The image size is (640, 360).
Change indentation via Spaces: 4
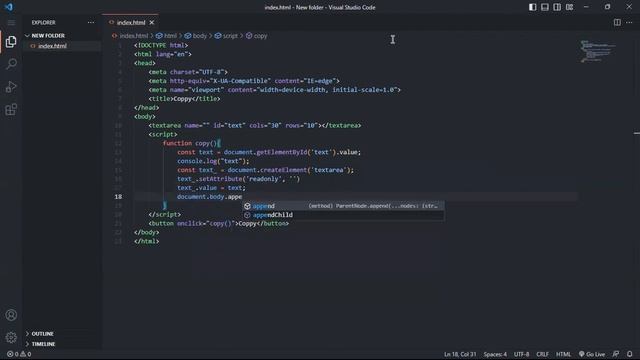pos(495,354)
